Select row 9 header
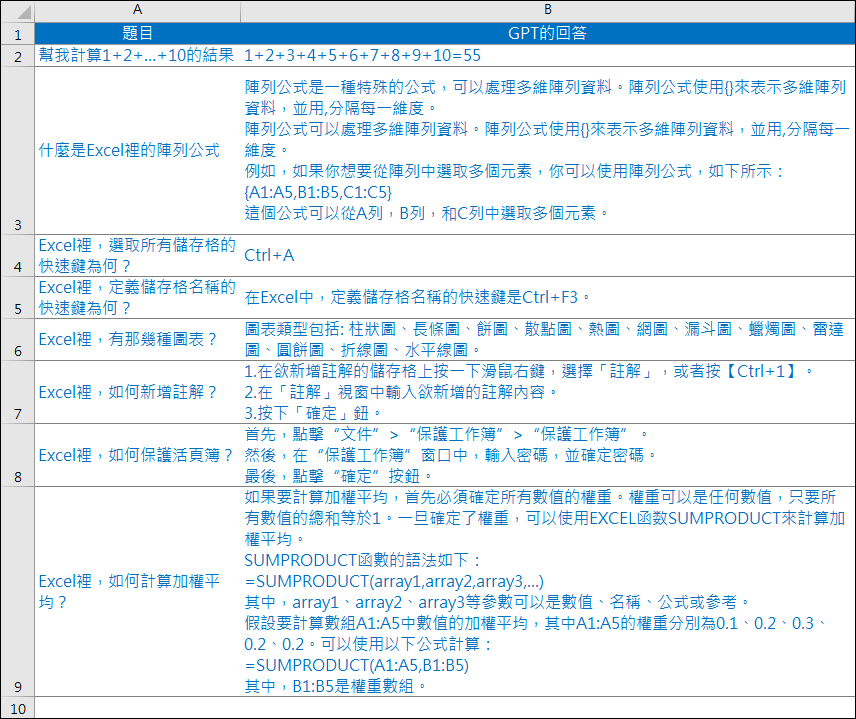 click(17, 591)
